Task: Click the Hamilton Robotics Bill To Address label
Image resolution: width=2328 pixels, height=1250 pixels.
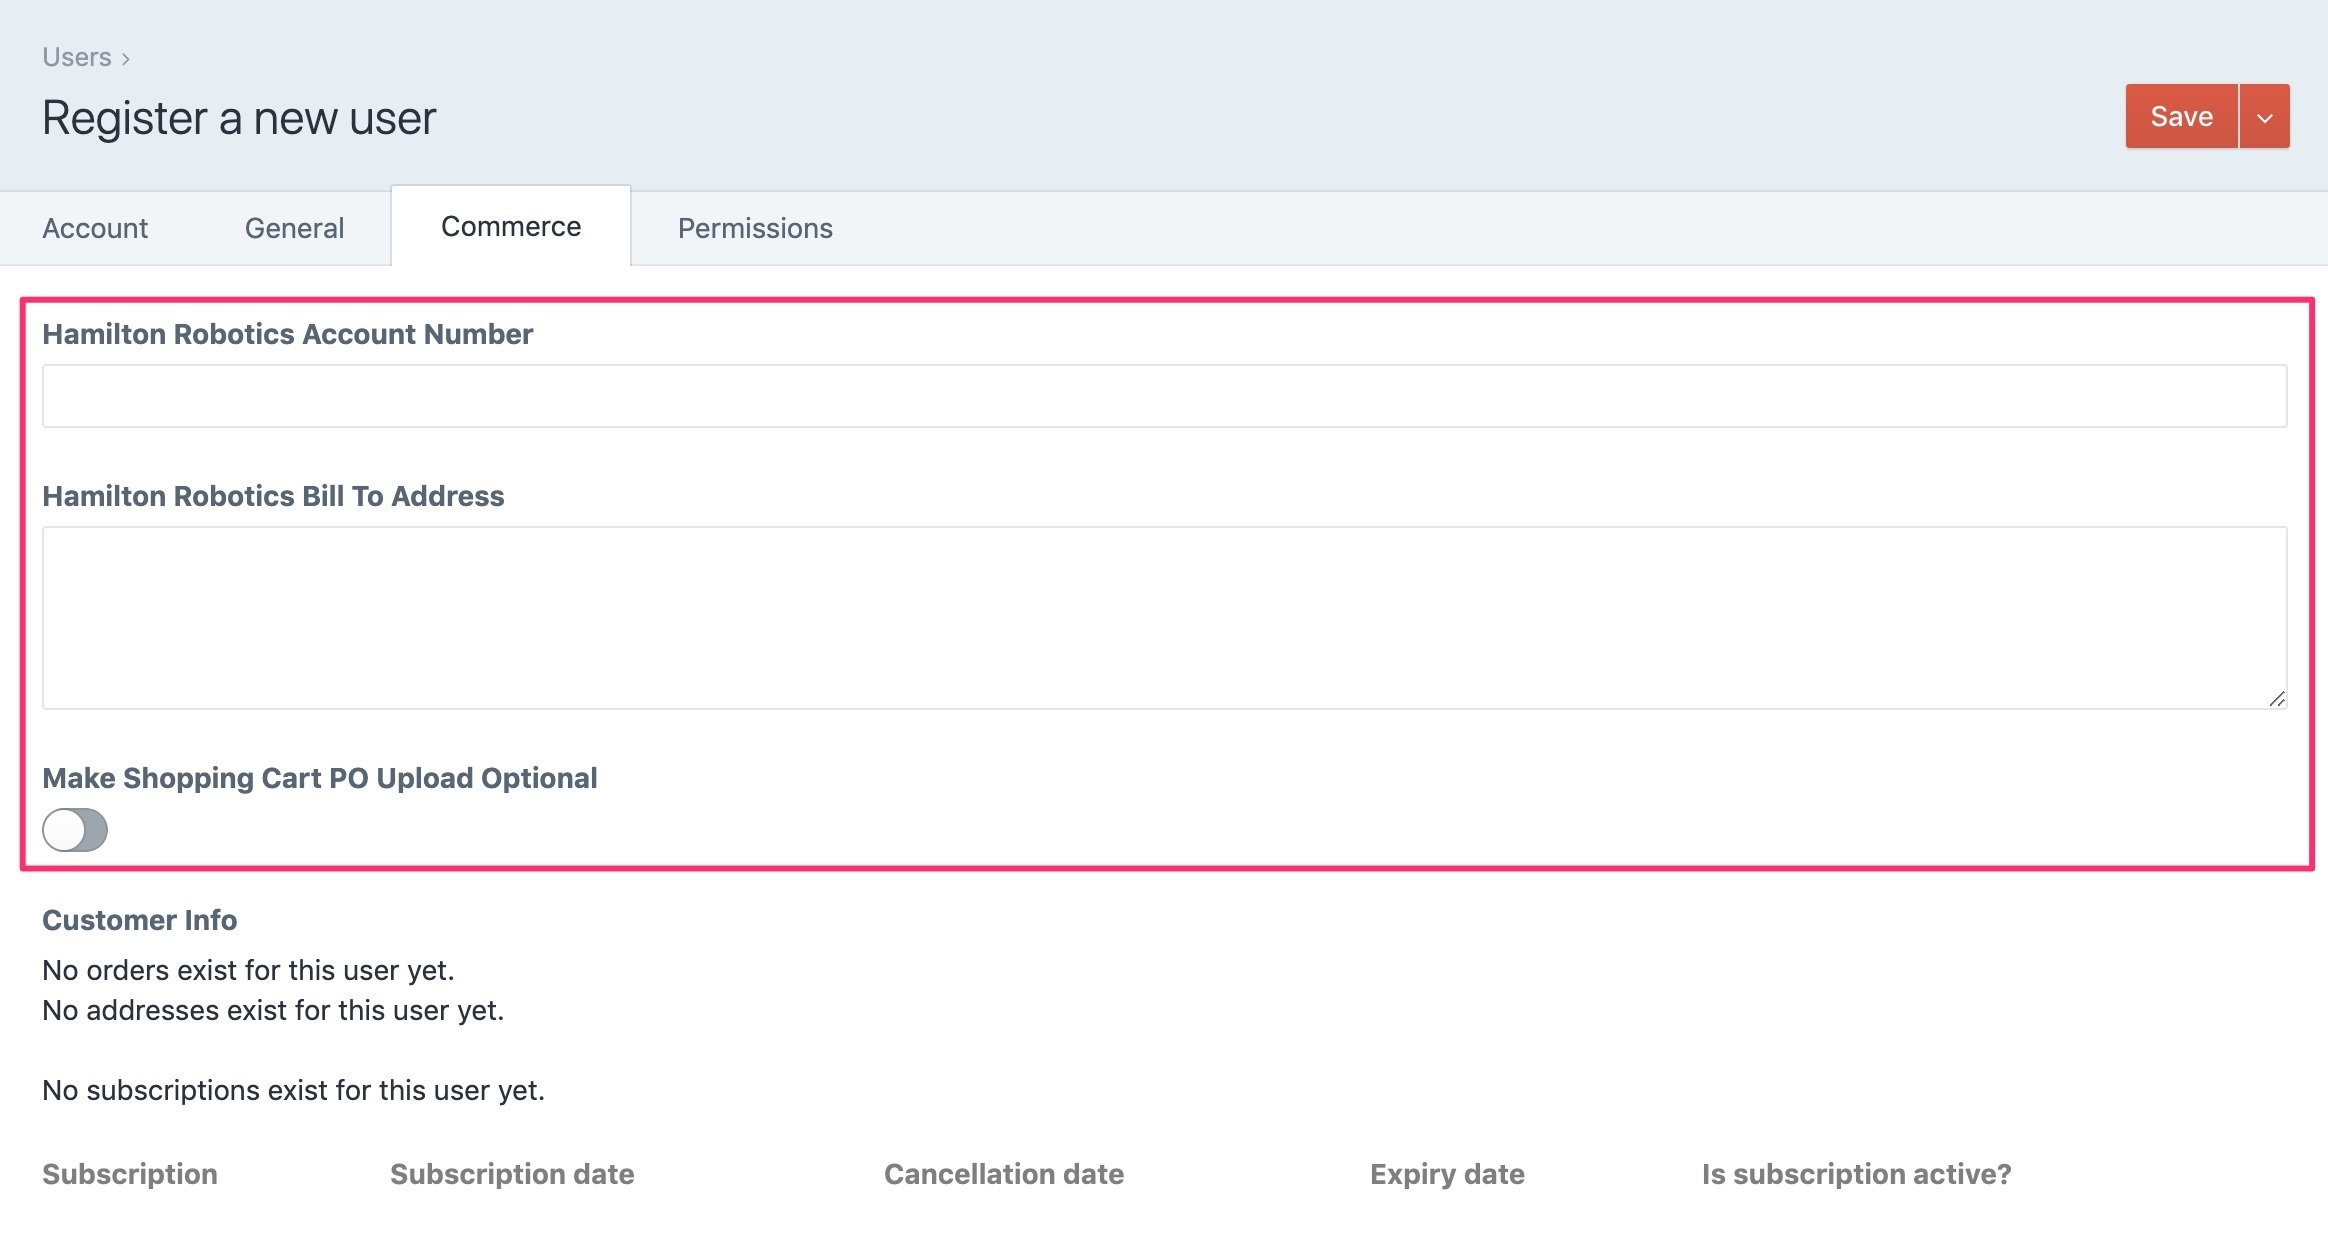Action: (x=273, y=496)
